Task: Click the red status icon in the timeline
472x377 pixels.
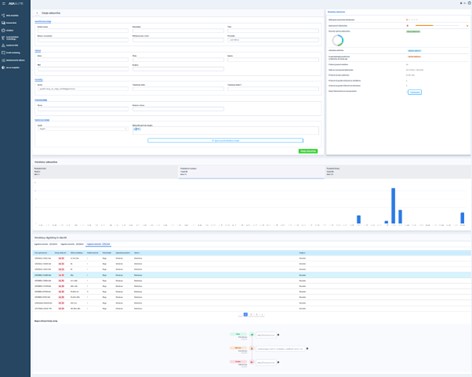Action: (252, 362)
